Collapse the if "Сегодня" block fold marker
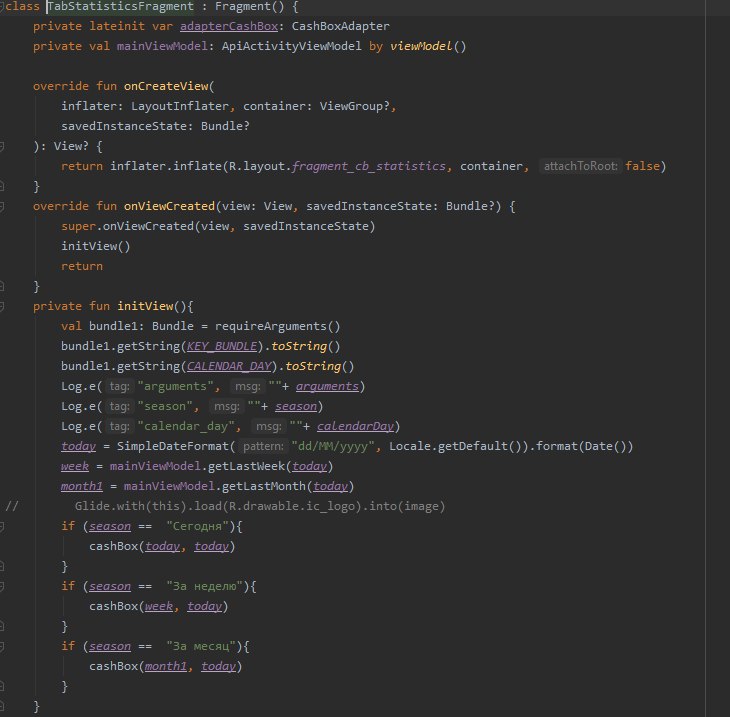The height and width of the screenshot is (717, 730). point(2,526)
